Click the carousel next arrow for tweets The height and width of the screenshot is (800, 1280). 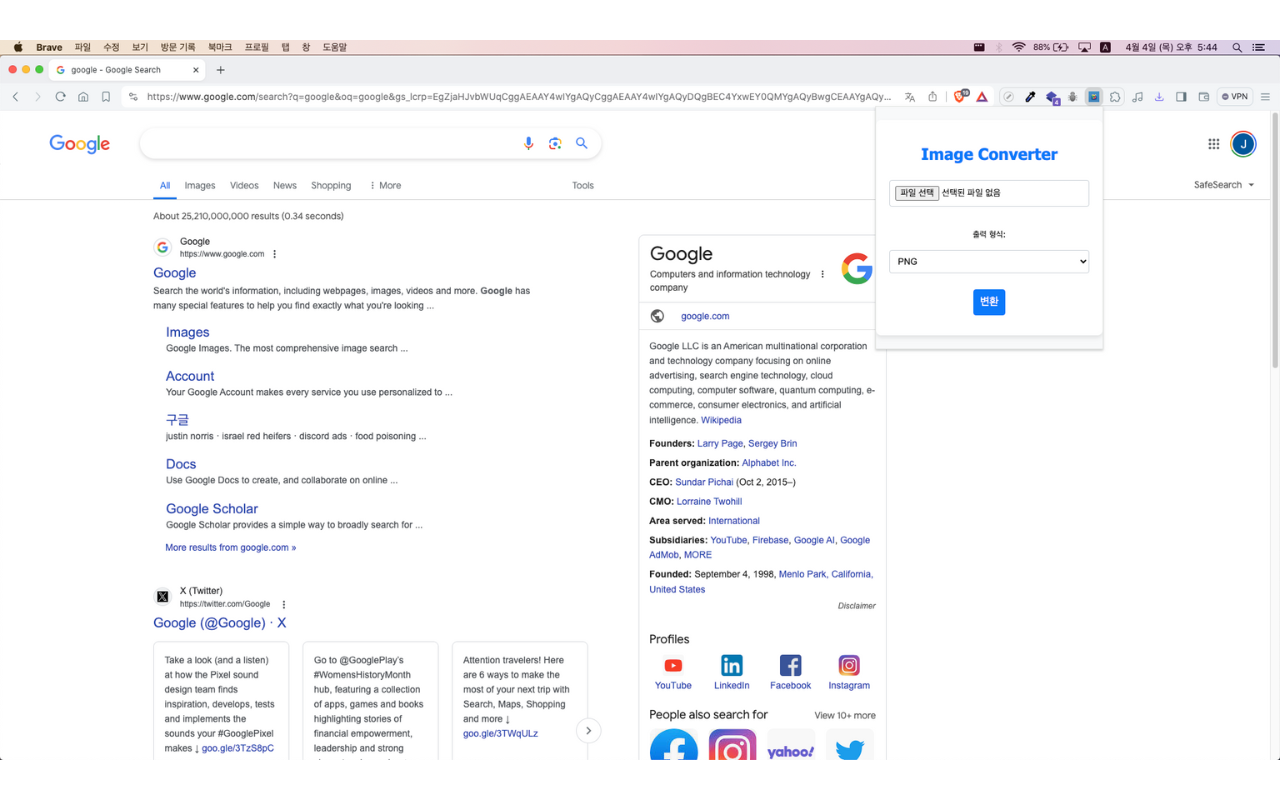pos(589,730)
